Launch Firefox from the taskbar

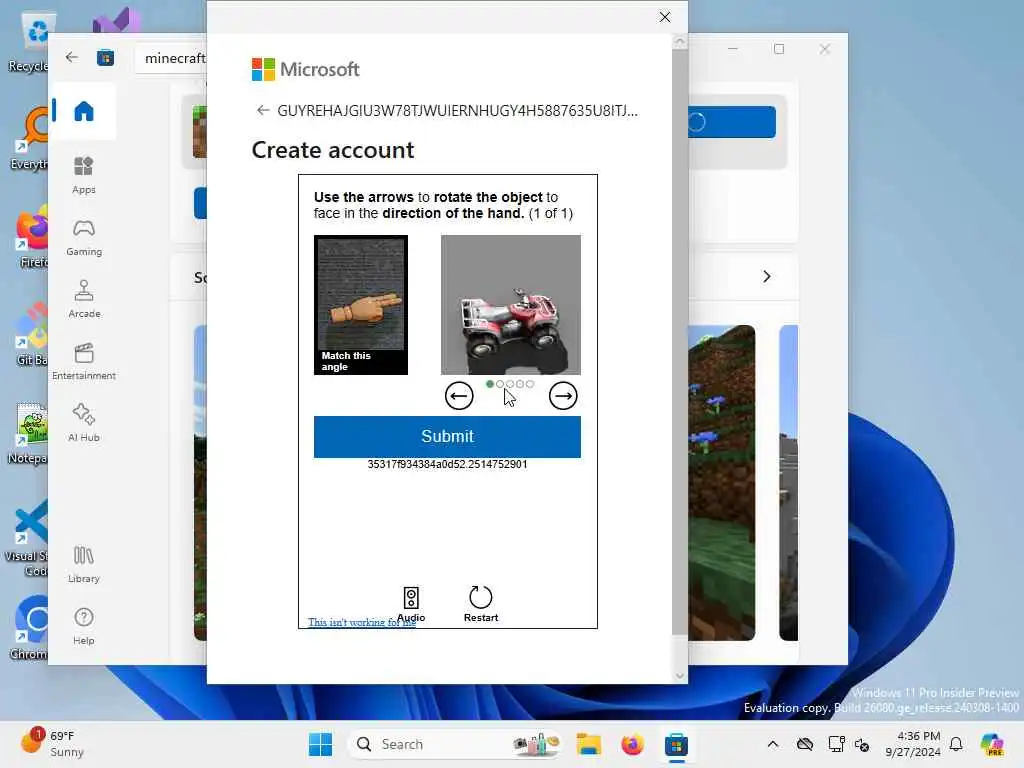tap(632, 744)
